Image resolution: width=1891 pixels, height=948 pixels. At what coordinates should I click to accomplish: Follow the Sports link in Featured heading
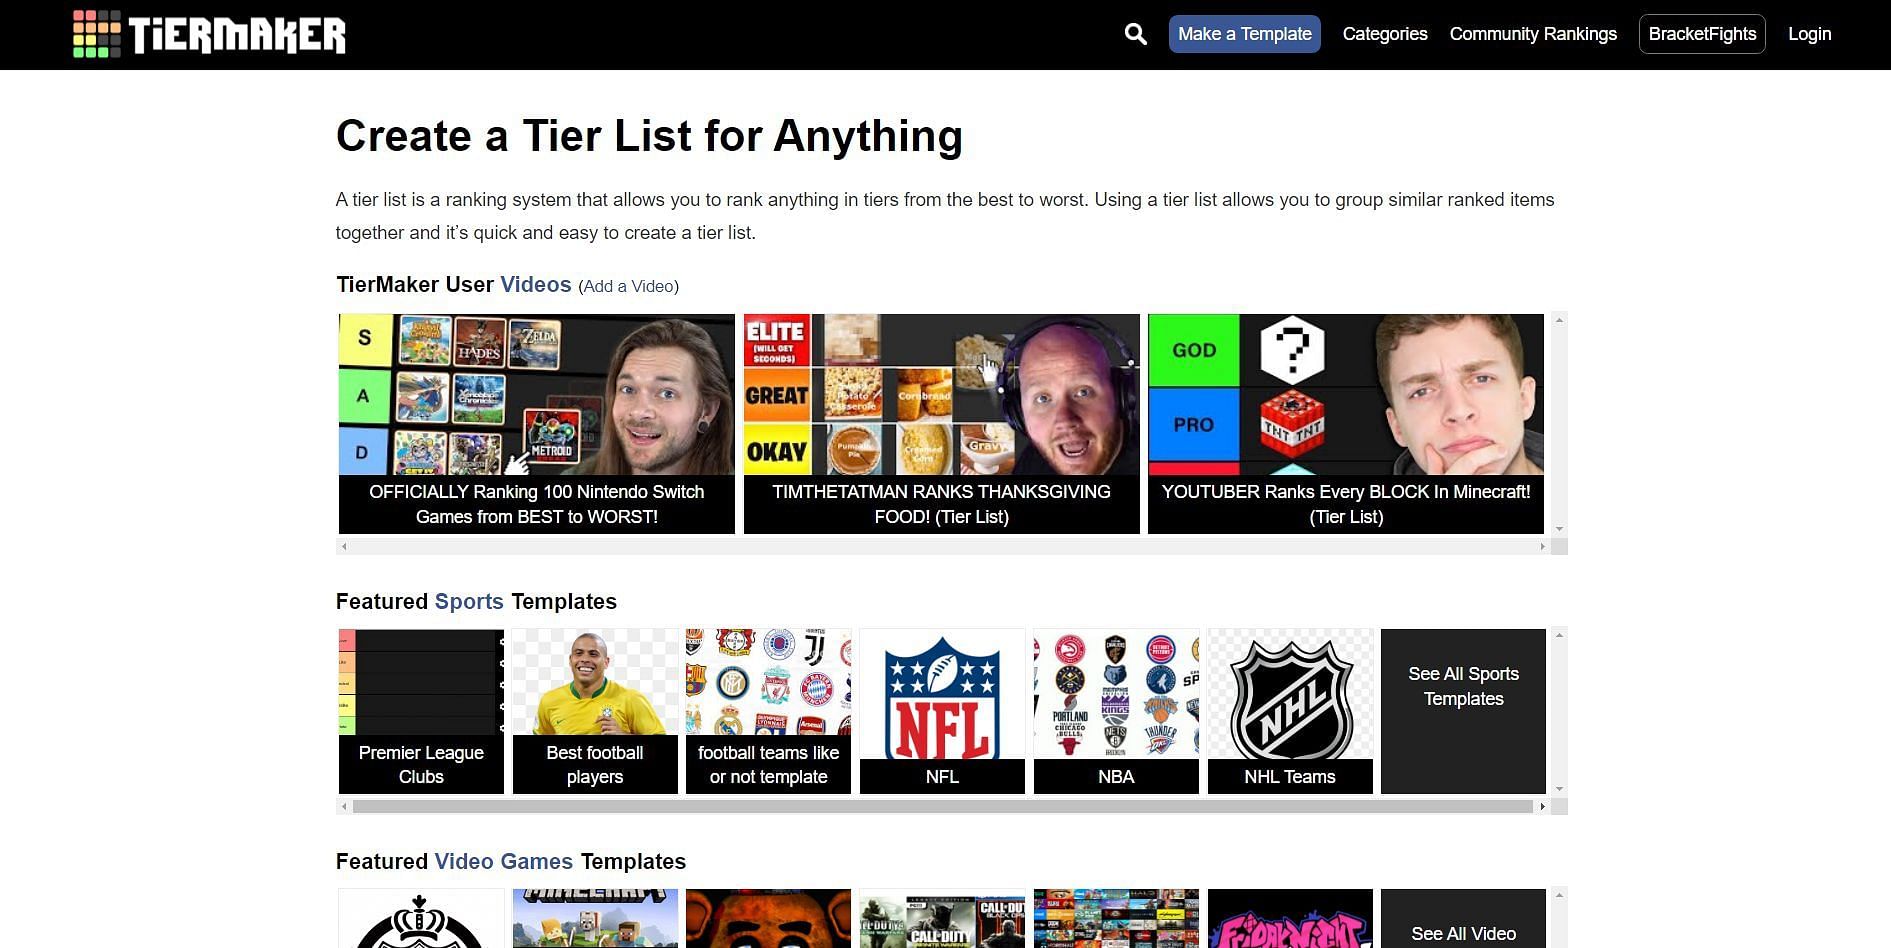469,602
